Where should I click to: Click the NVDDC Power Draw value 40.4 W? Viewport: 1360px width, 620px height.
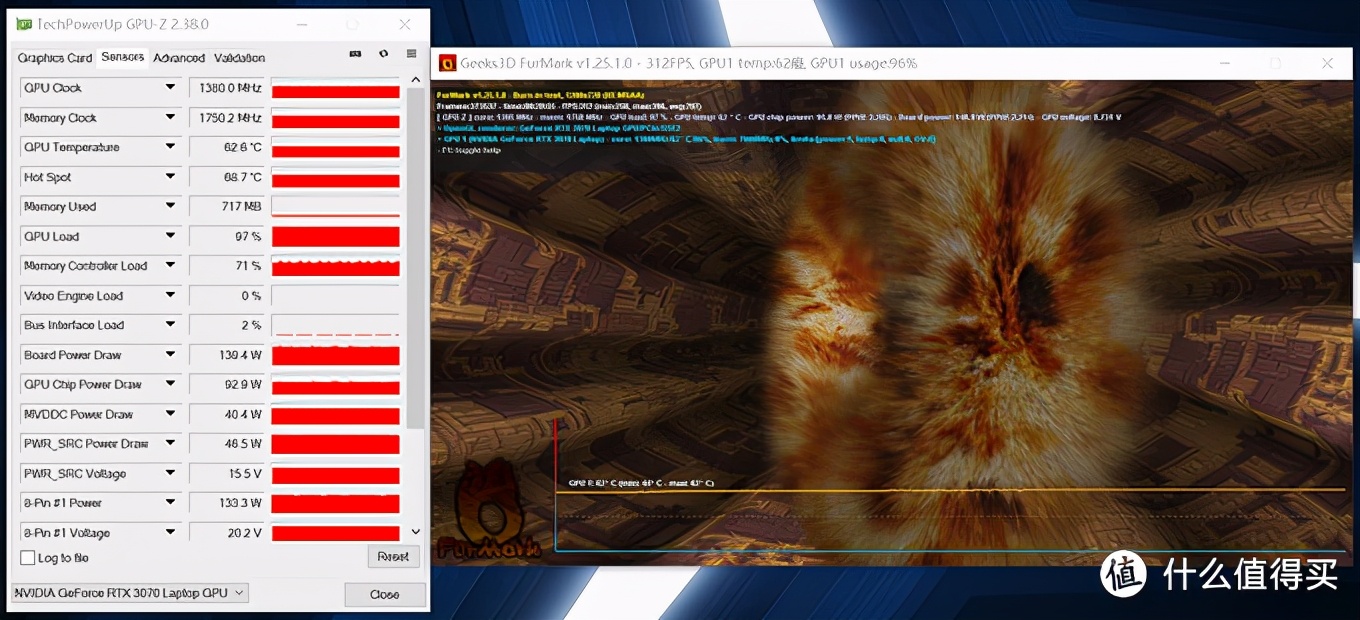[x=227, y=414]
